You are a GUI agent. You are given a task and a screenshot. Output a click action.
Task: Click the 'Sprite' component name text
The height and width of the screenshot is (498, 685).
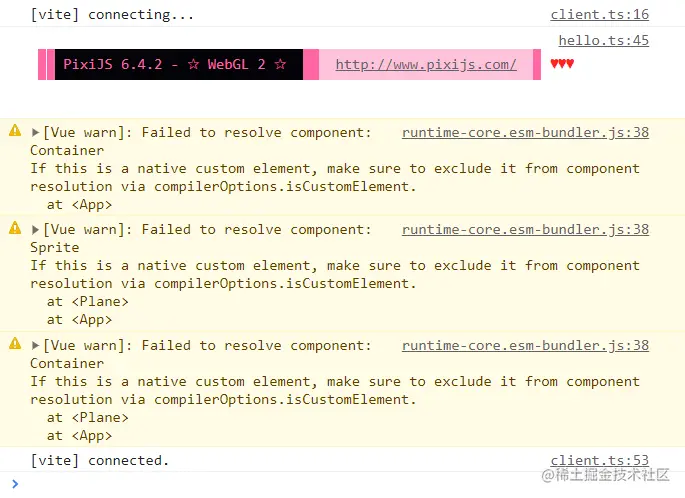pyautogui.click(x=55, y=248)
